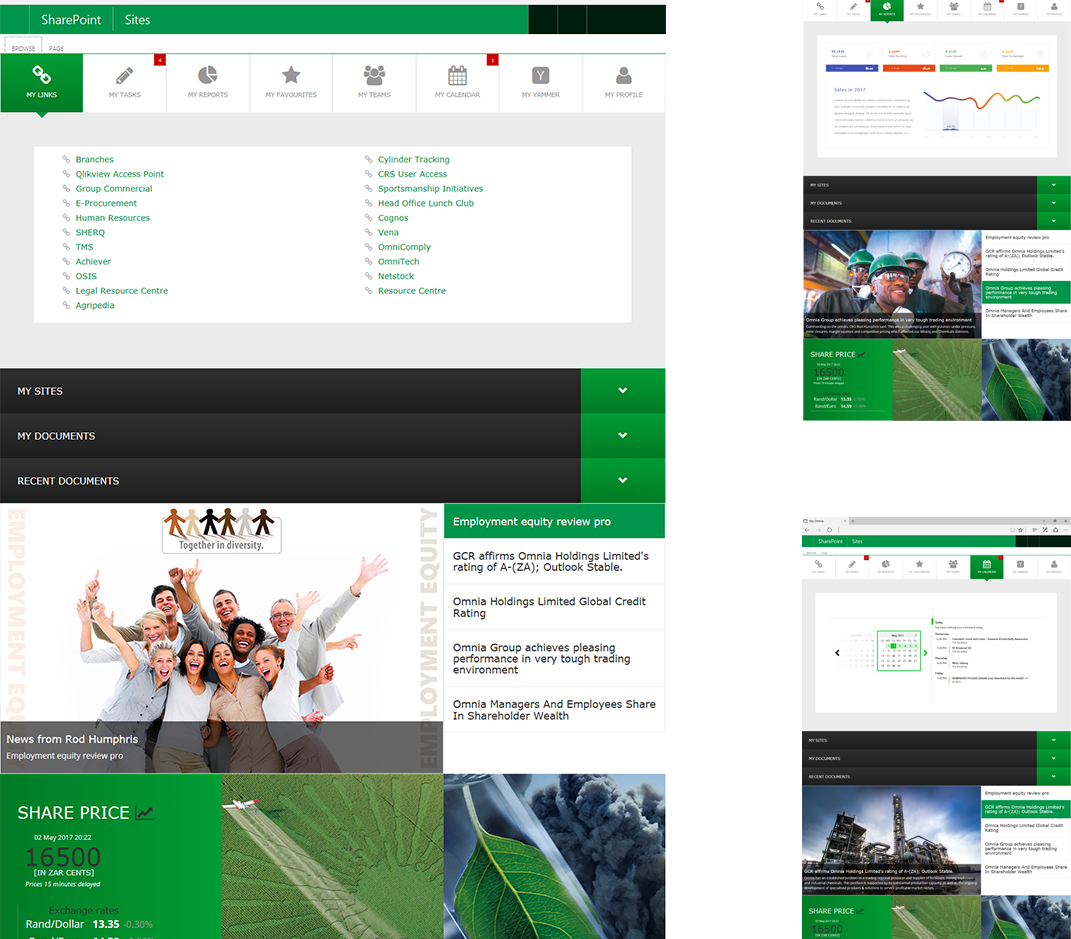Click the large My Yammer icon
Screen dimensions: 1071x939
pos(540,76)
